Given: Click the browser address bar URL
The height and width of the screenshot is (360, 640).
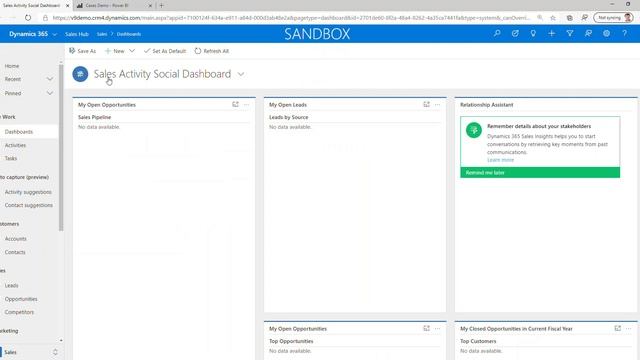Looking at the screenshot, I should (291, 18).
